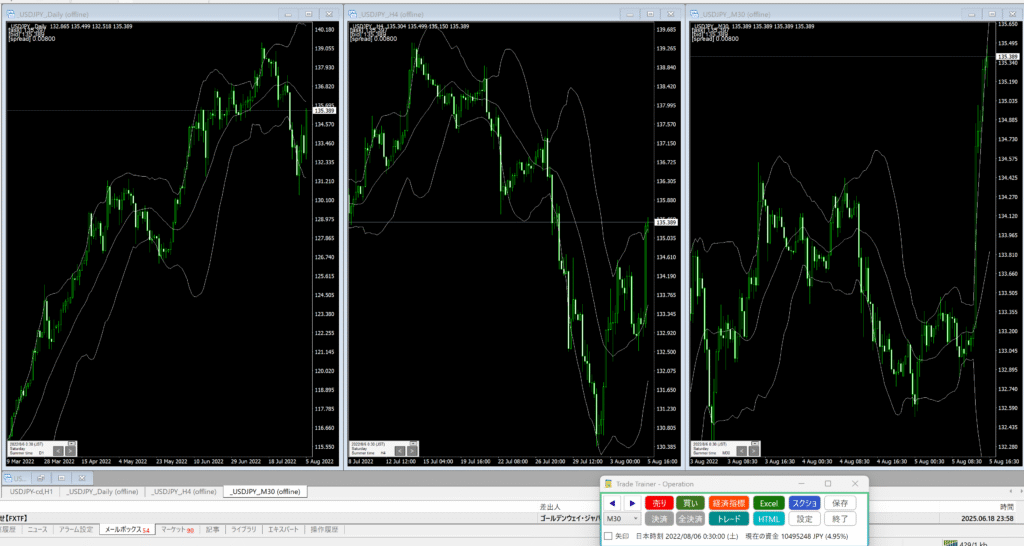Viewport: 1024px width, 546px height.
Task: Restore the minimized US... chart window
Action: tap(40, 478)
